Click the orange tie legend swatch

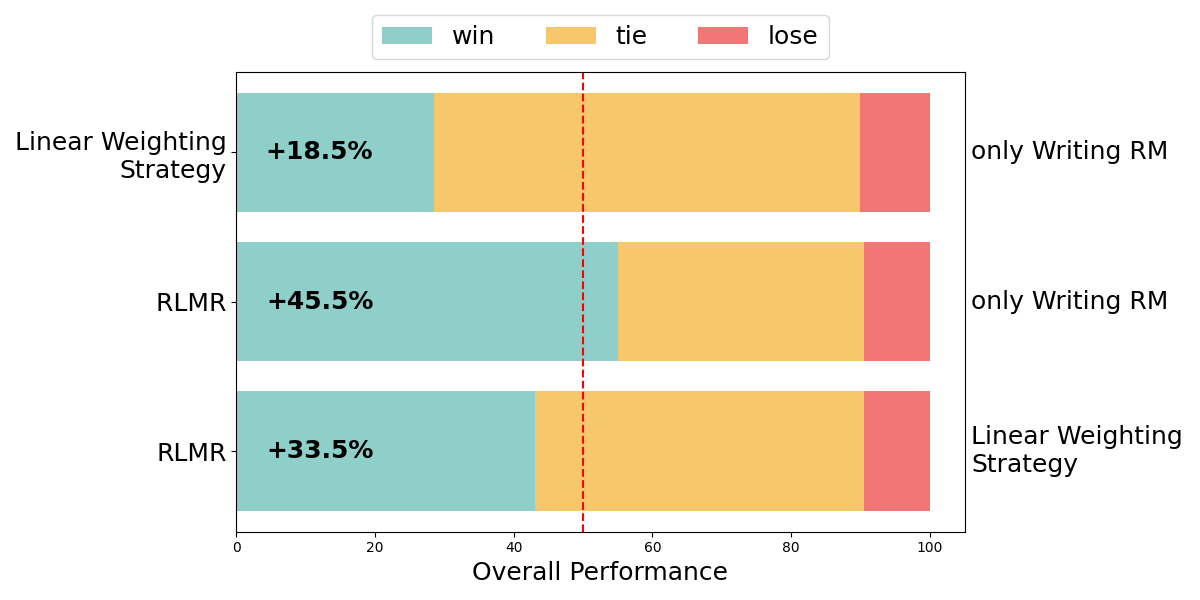pos(570,36)
